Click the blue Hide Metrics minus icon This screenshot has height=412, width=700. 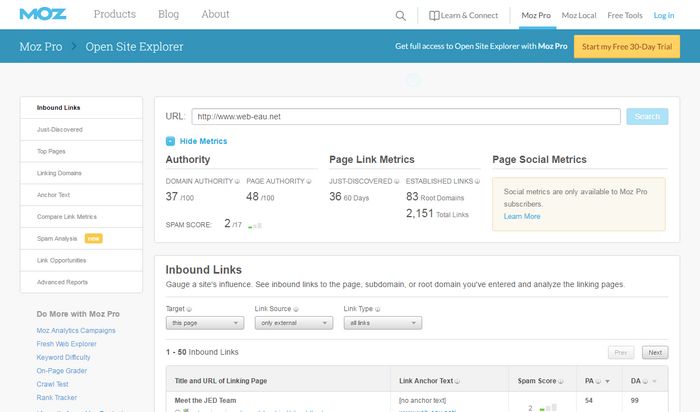click(x=170, y=141)
